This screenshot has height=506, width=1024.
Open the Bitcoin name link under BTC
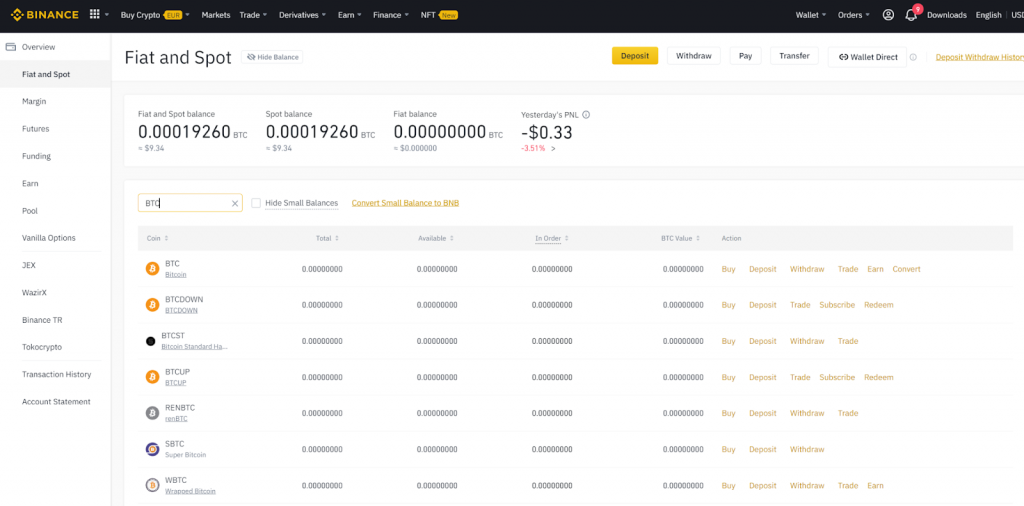click(176, 275)
